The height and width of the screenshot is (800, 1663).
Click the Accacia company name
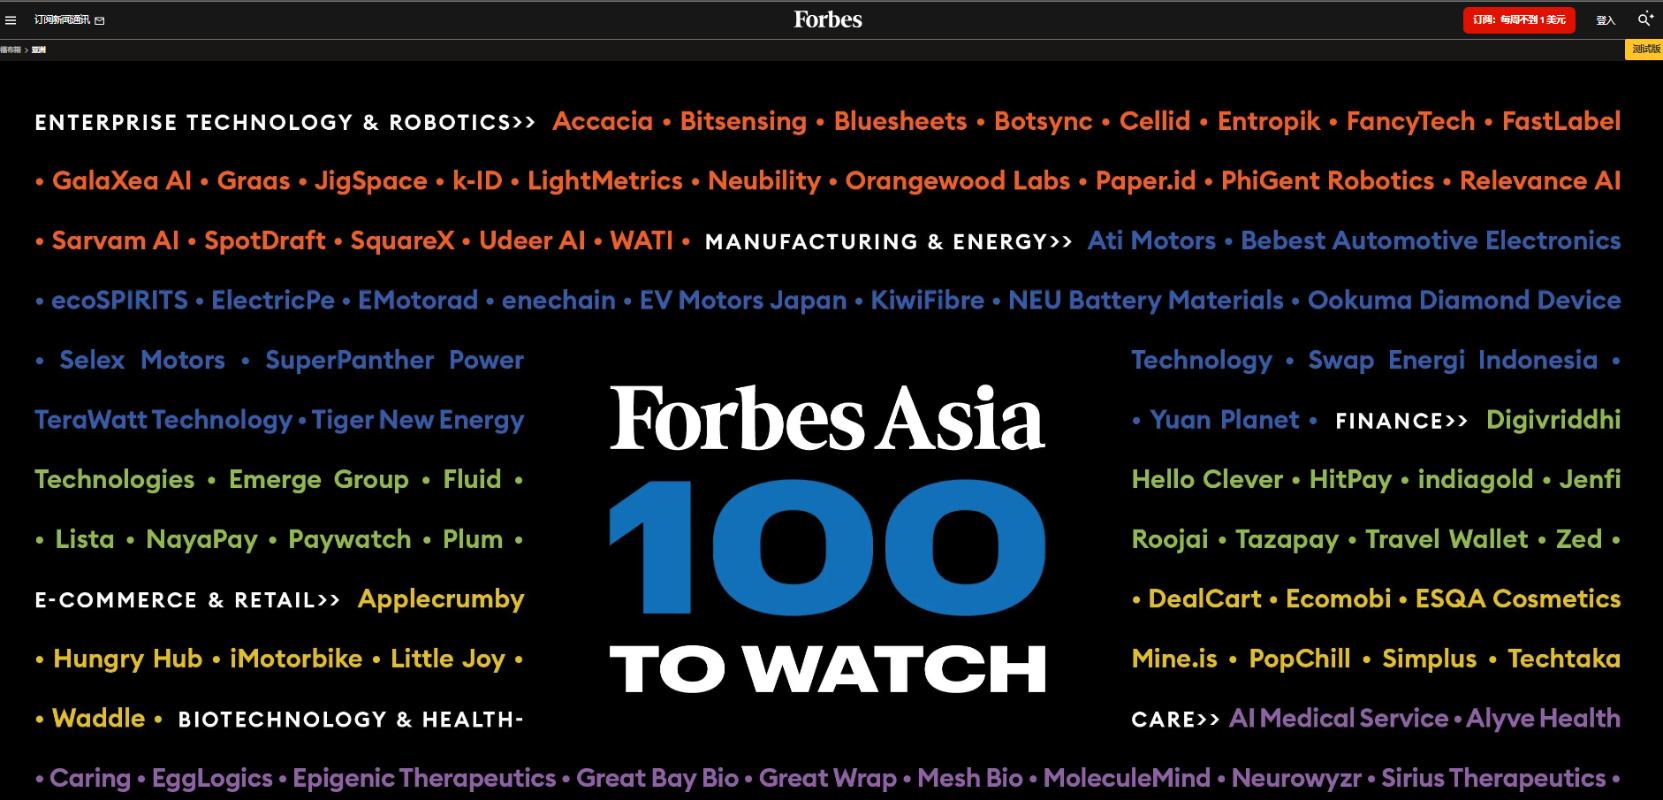[x=602, y=121]
